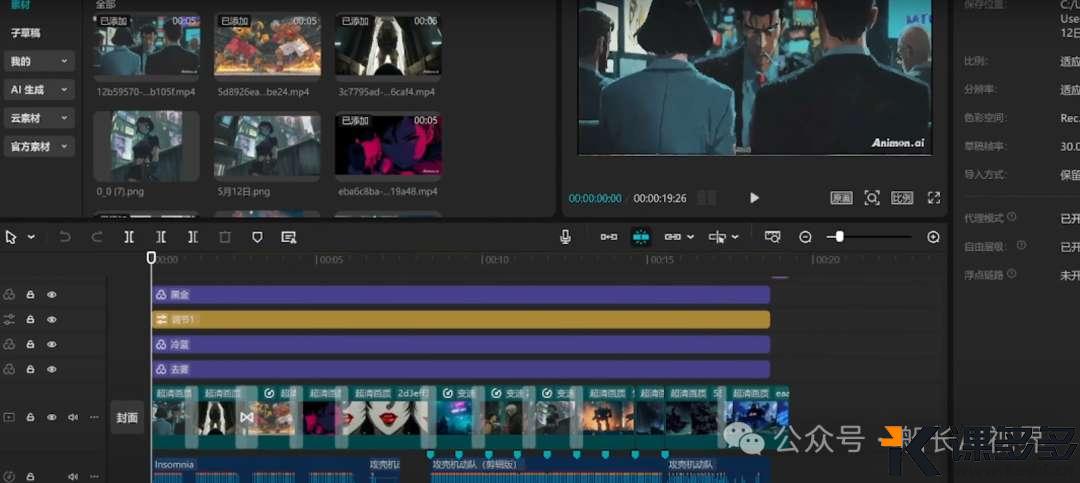Select the pointer selection tool
The image size is (1080, 483).
coord(11,237)
